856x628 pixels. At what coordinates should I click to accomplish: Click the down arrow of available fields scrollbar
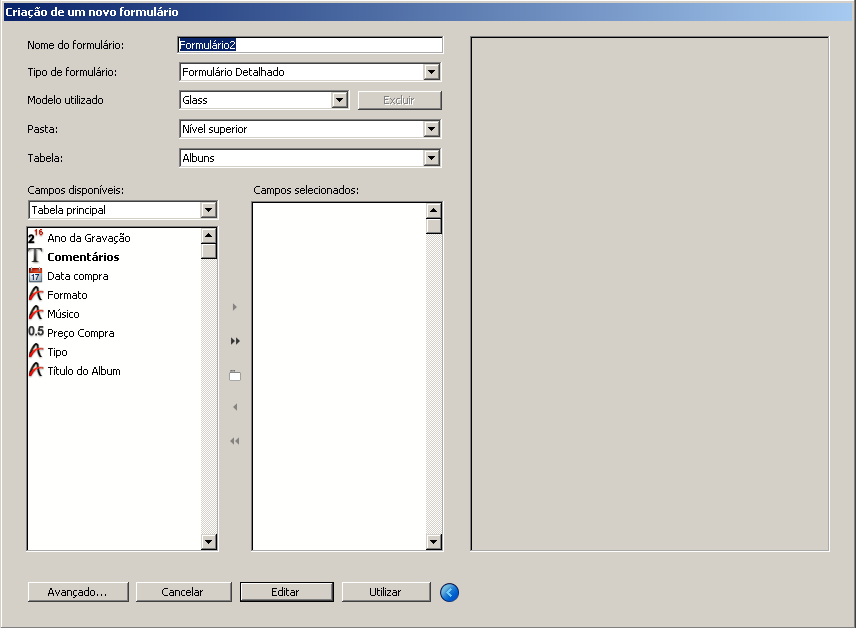[209, 541]
